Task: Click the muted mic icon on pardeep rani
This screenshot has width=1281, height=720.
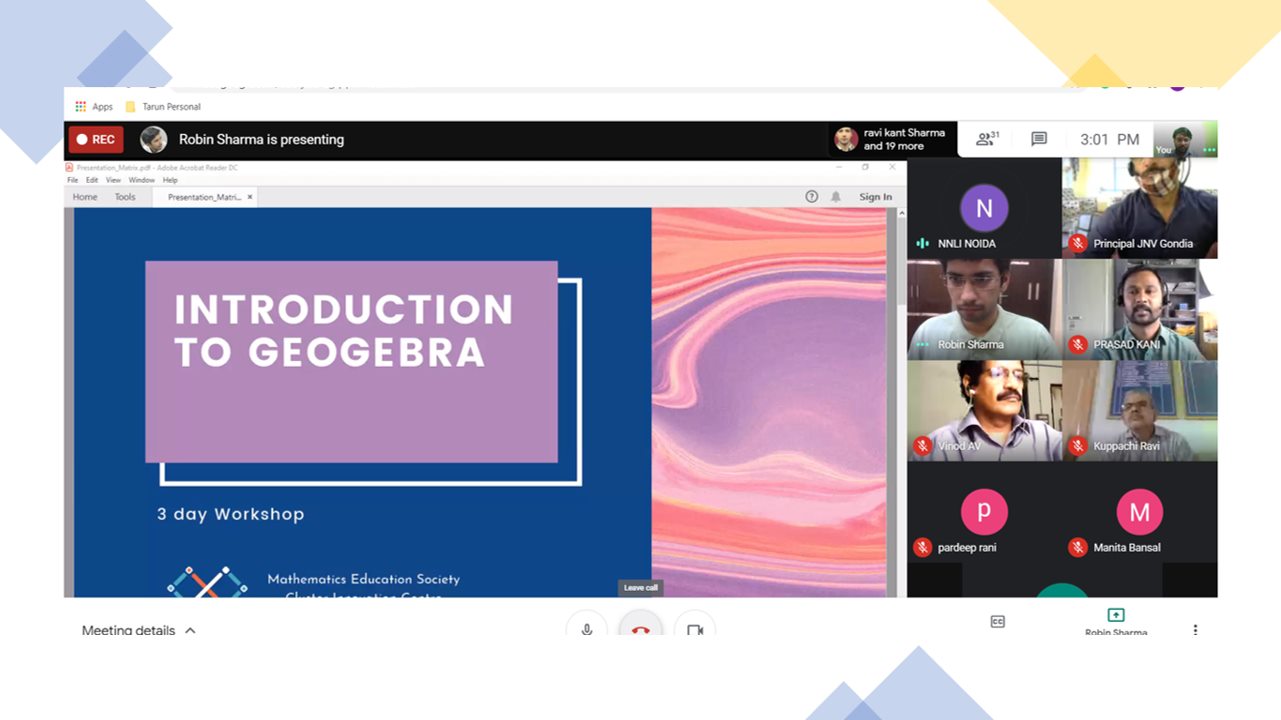Action: [x=922, y=547]
